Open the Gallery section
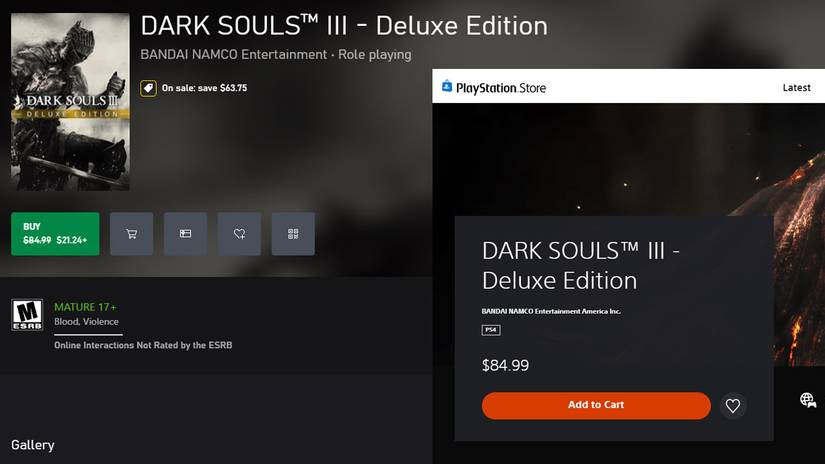The height and width of the screenshot is (464, 825). (33, 445)
